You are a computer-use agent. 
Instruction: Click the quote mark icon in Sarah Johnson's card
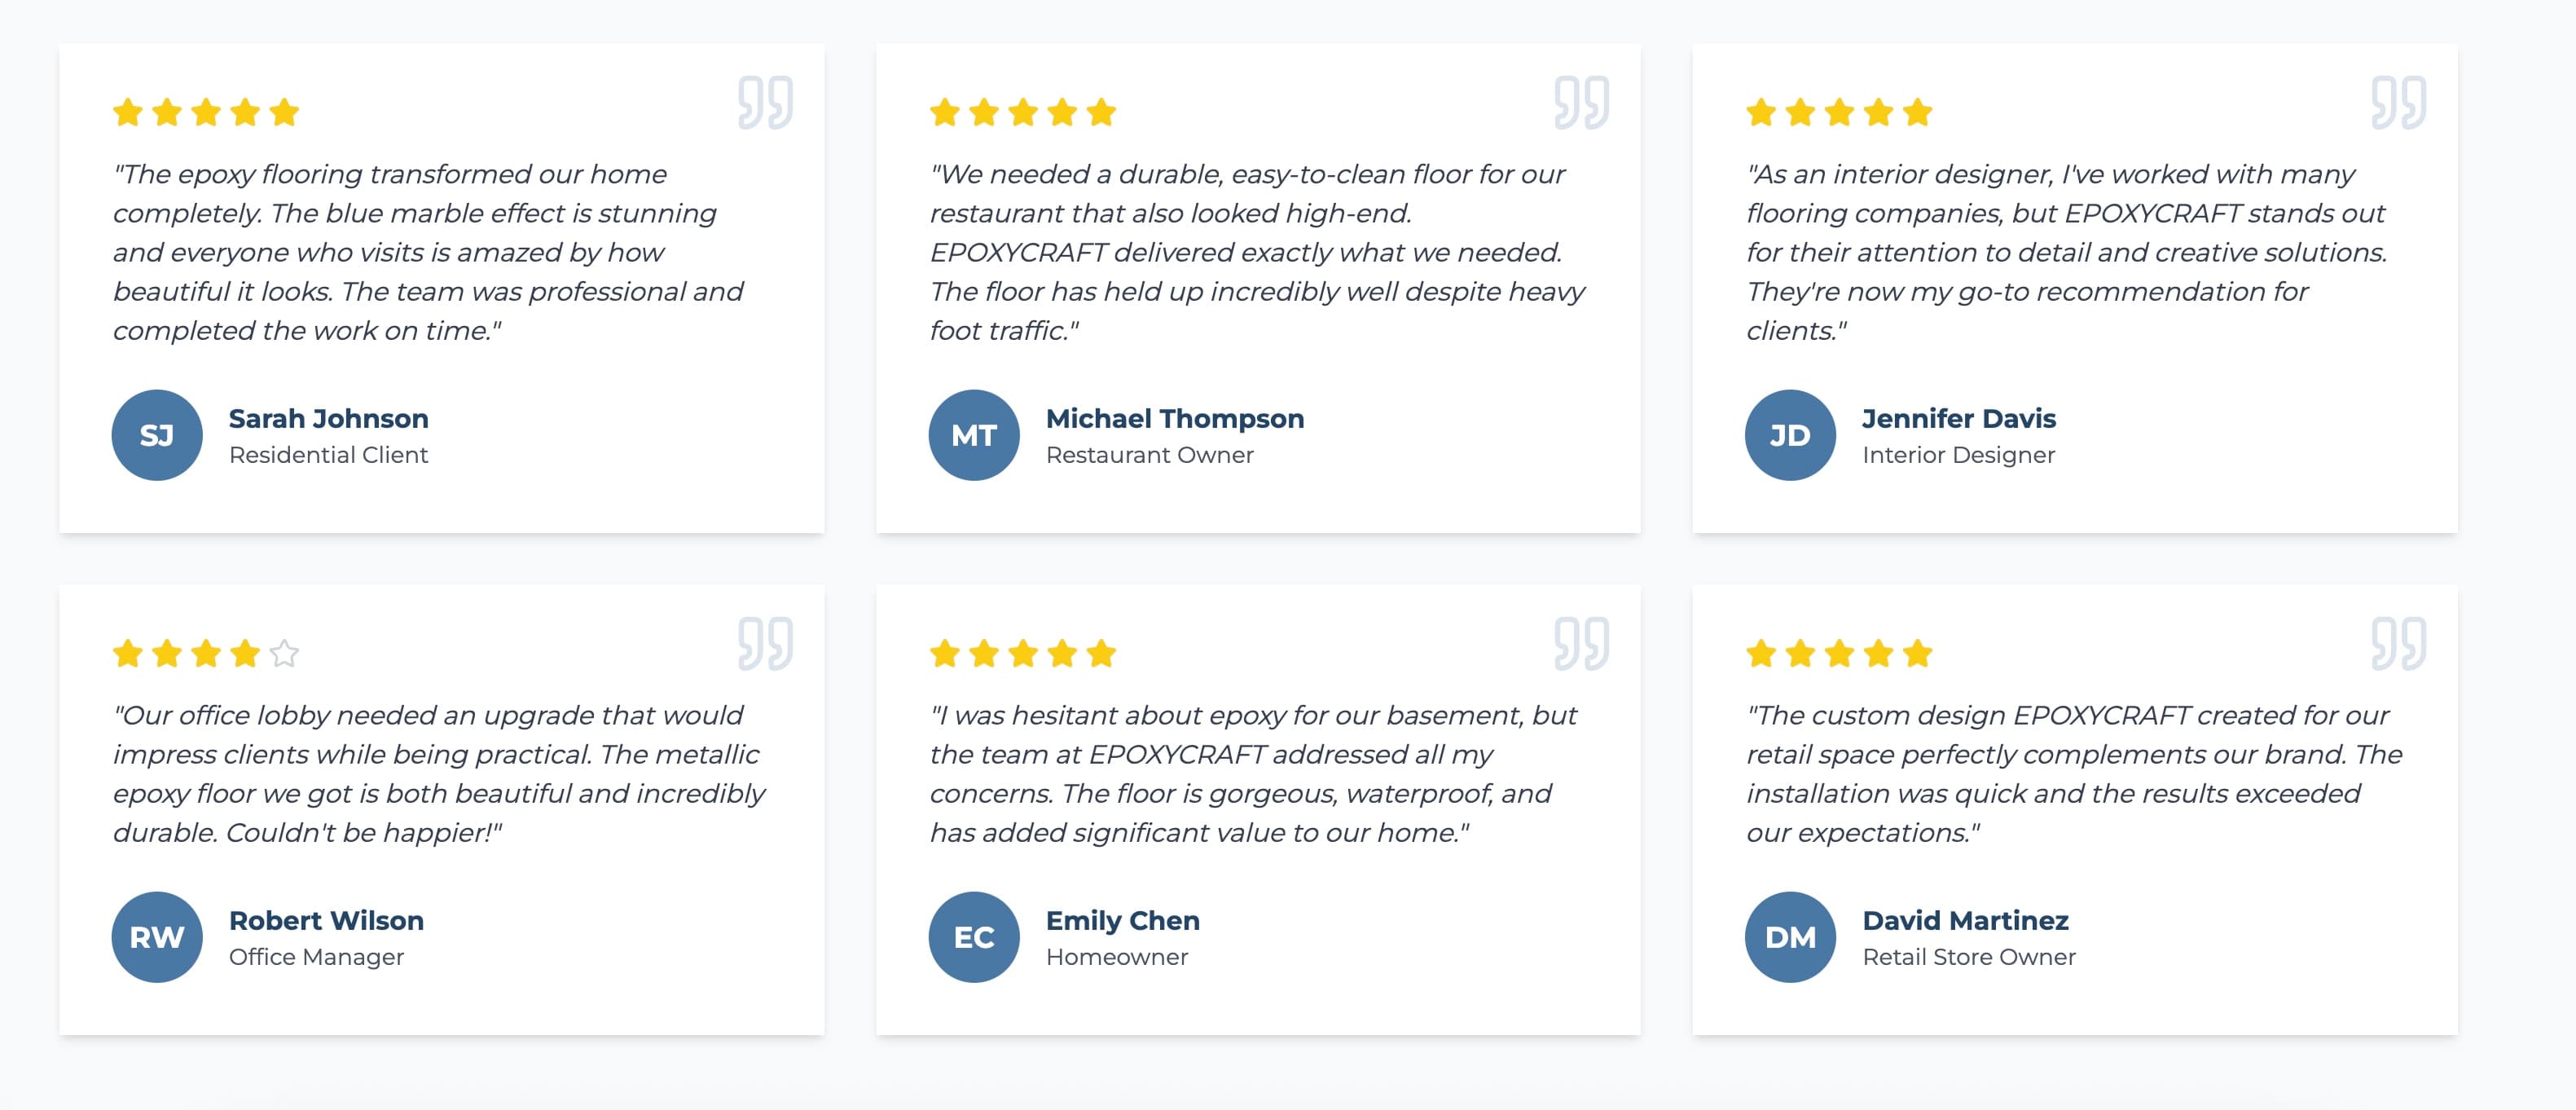coord(766,102)
